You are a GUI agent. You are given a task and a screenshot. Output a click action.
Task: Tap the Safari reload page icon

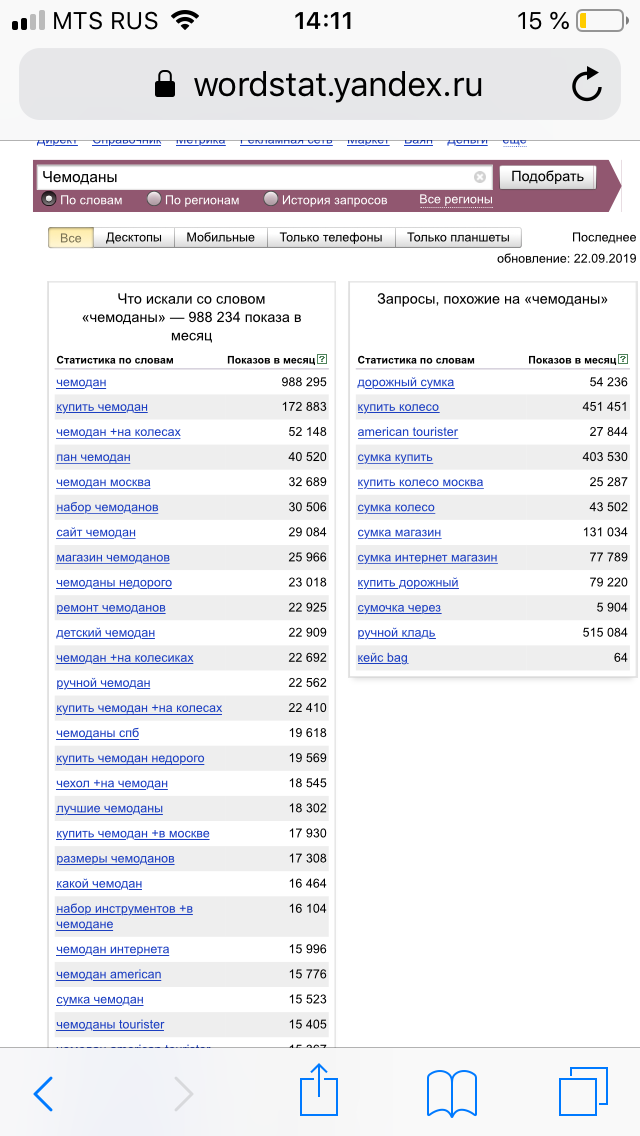point(586,85)
